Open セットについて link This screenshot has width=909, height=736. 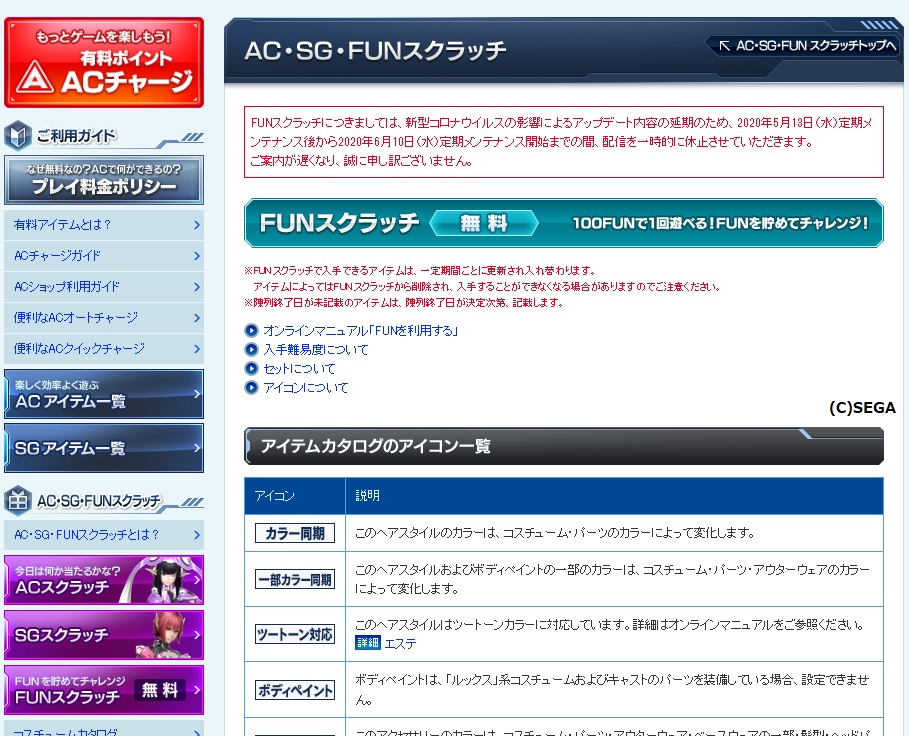[299, 369]
